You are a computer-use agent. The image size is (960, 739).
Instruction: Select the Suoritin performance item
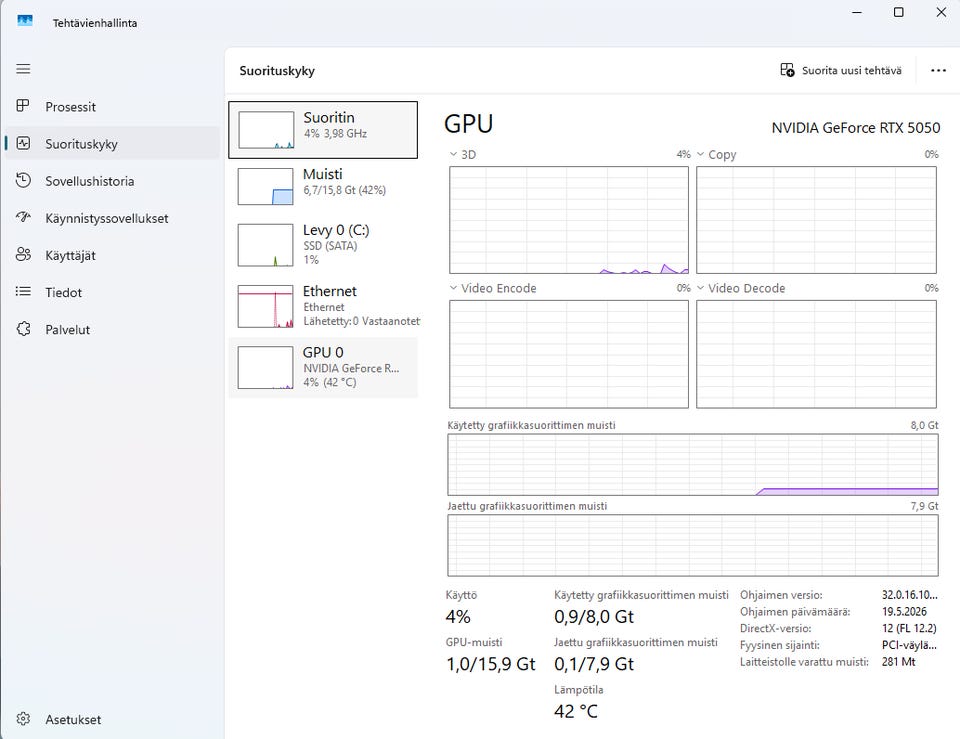(x=323, y=130)
